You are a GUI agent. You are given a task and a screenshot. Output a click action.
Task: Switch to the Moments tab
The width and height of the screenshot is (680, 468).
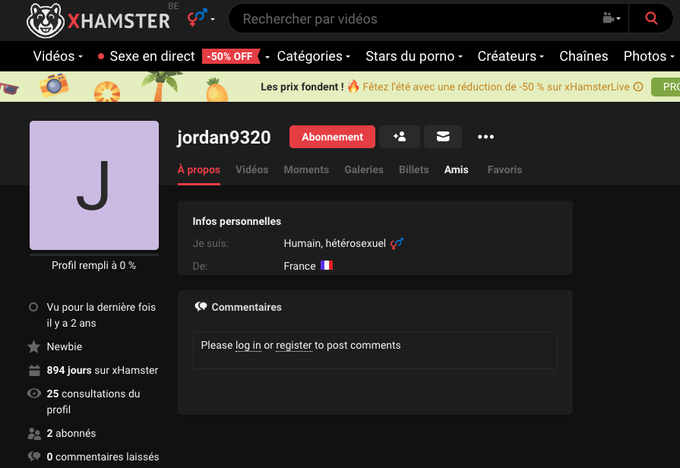[306, 170]
